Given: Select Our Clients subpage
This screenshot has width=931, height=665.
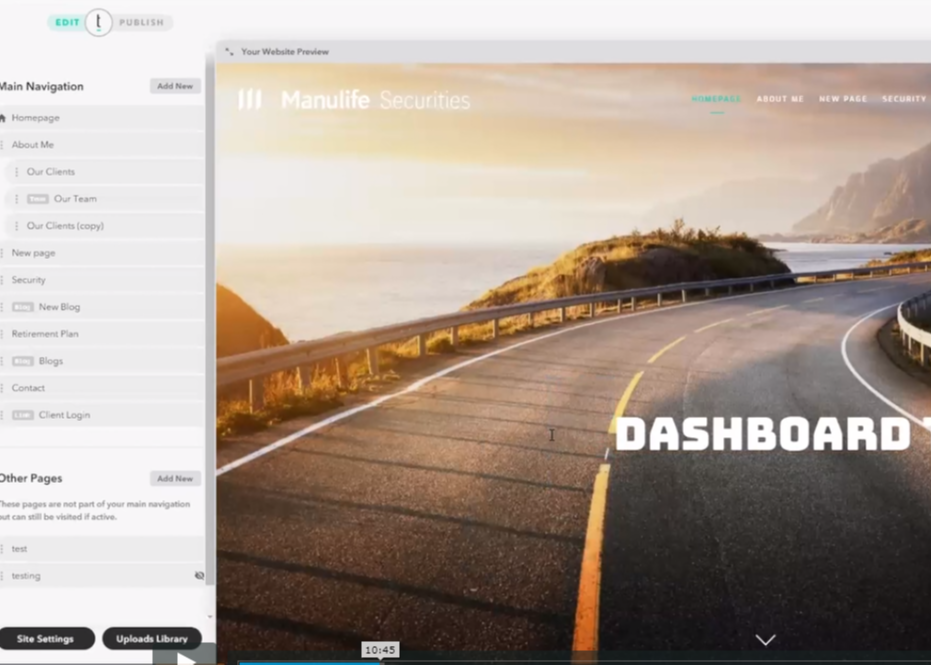Looking at the screenshot, I should click(104, 172).
